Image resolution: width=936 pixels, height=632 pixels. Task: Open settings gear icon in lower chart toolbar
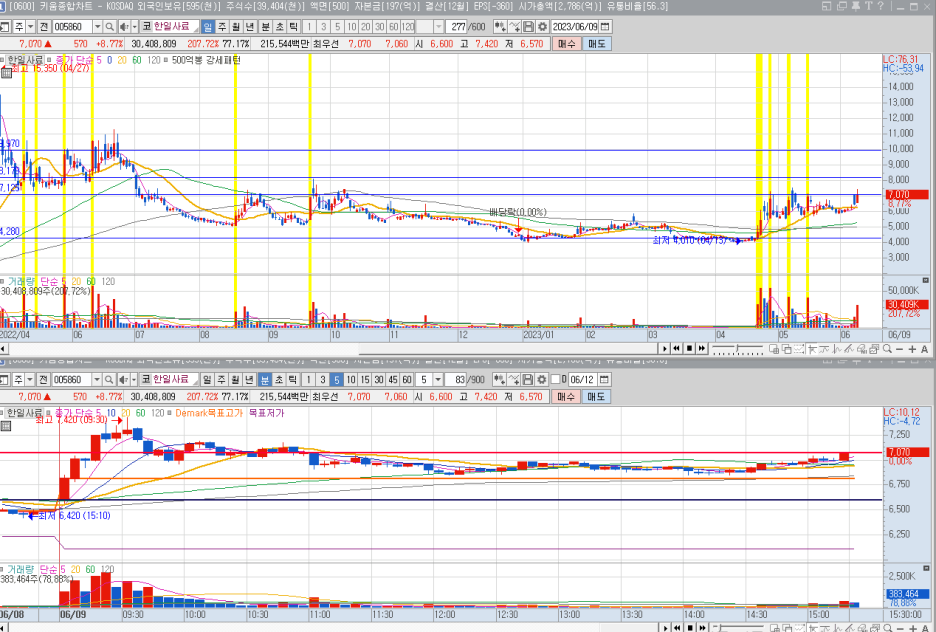(x=541, y=380)
